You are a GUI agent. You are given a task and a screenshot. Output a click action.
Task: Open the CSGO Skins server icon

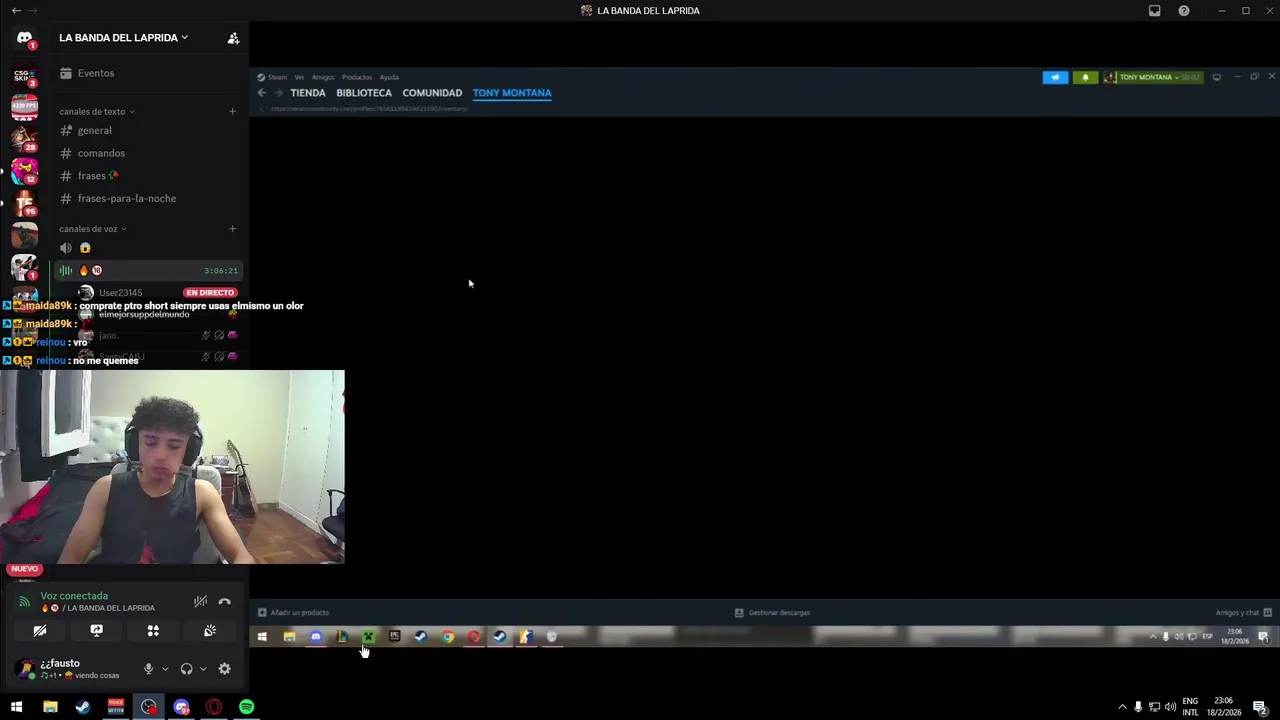coord(24,77)
